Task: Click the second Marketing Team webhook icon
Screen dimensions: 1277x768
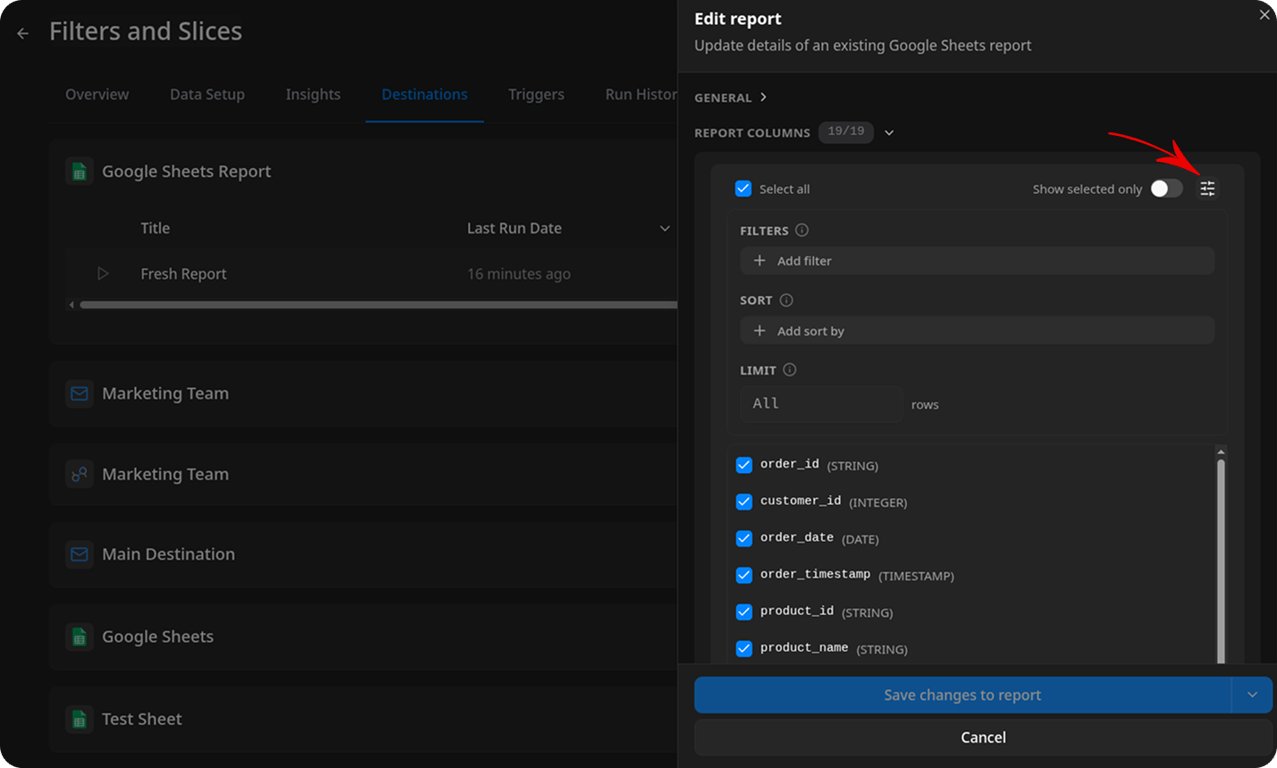Action: coord(79,474)
